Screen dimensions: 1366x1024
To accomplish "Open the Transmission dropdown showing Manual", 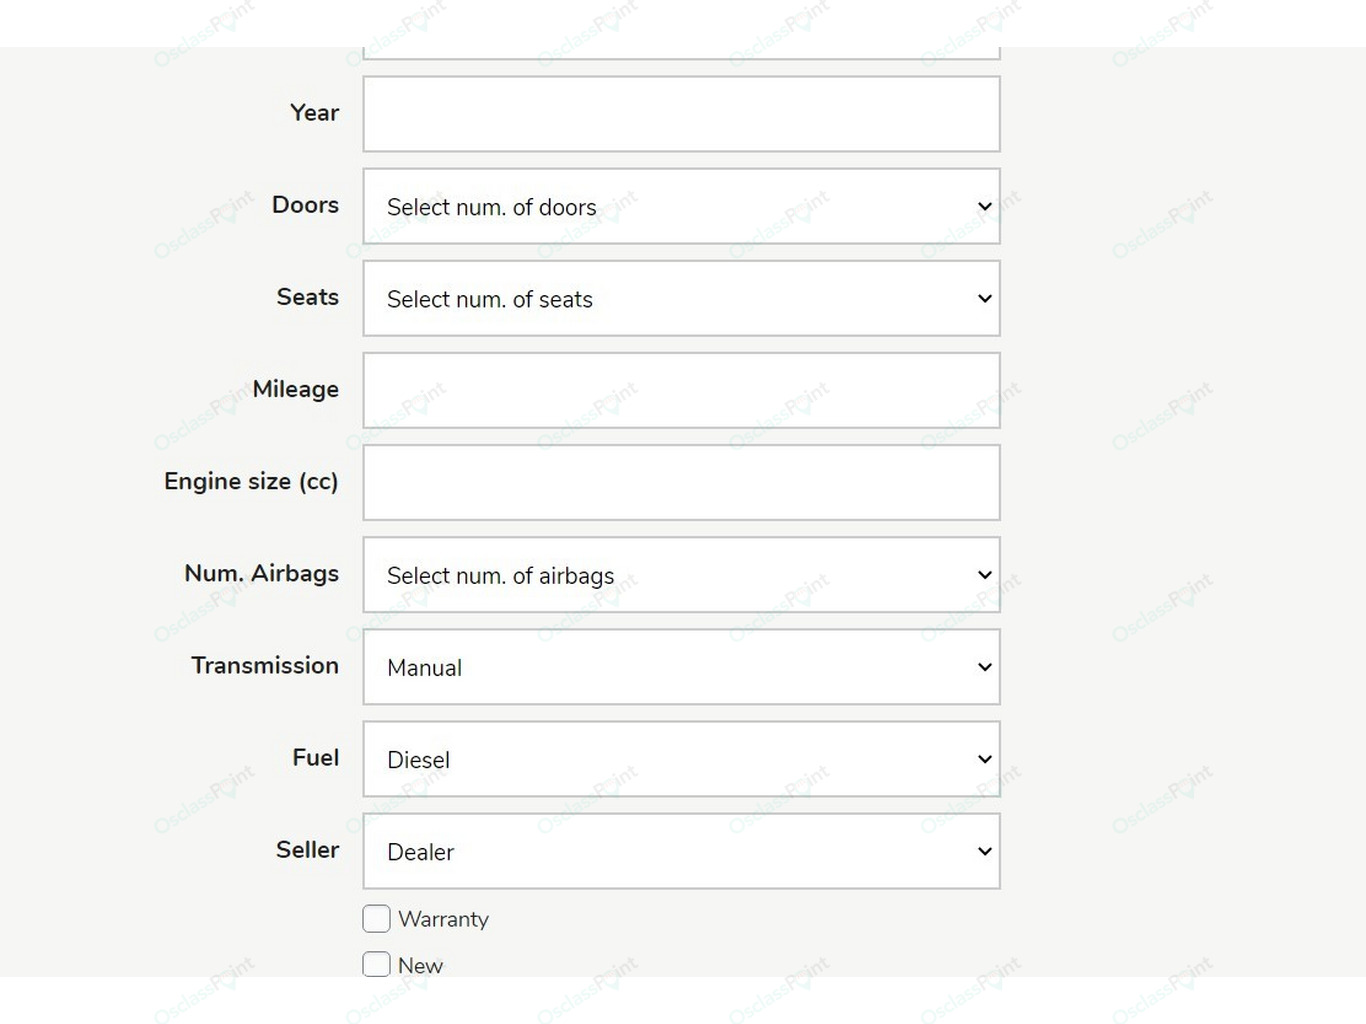I will coord(681,667).
